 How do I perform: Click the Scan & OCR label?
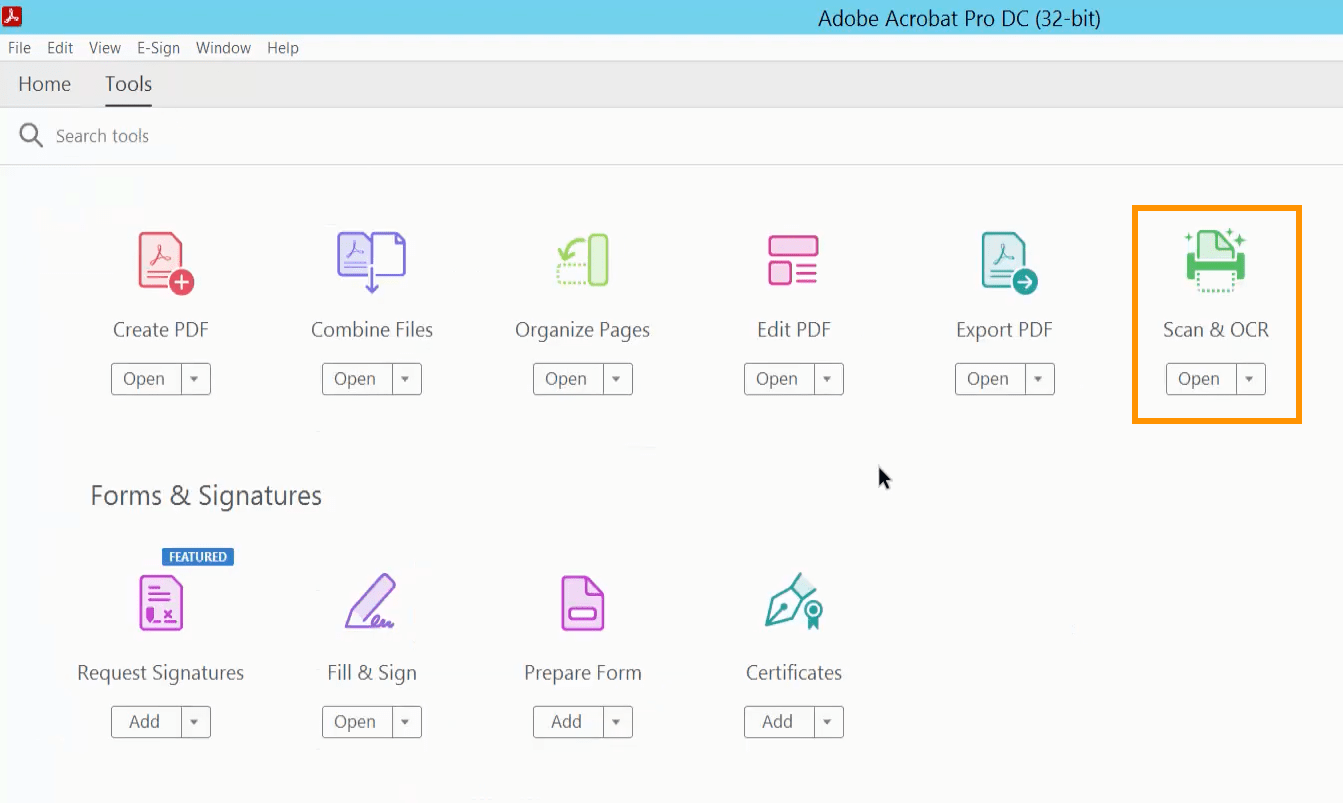1216,330
